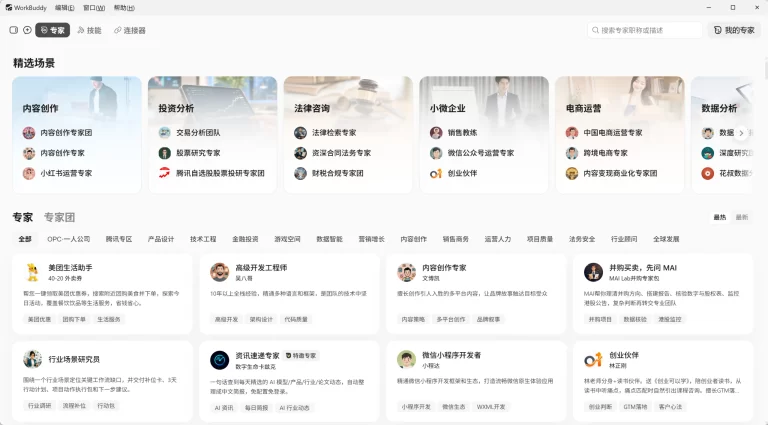Open the 交易分析团队 avatar
The image size is (768, 425).
tap(165, 133)
